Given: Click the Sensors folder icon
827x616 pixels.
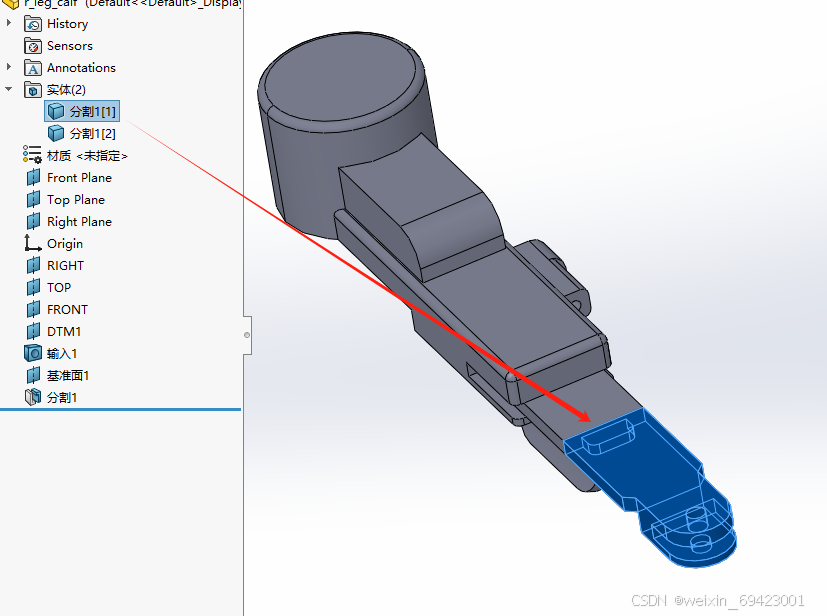Looking at the screenshot, I should tap(33, 46).
